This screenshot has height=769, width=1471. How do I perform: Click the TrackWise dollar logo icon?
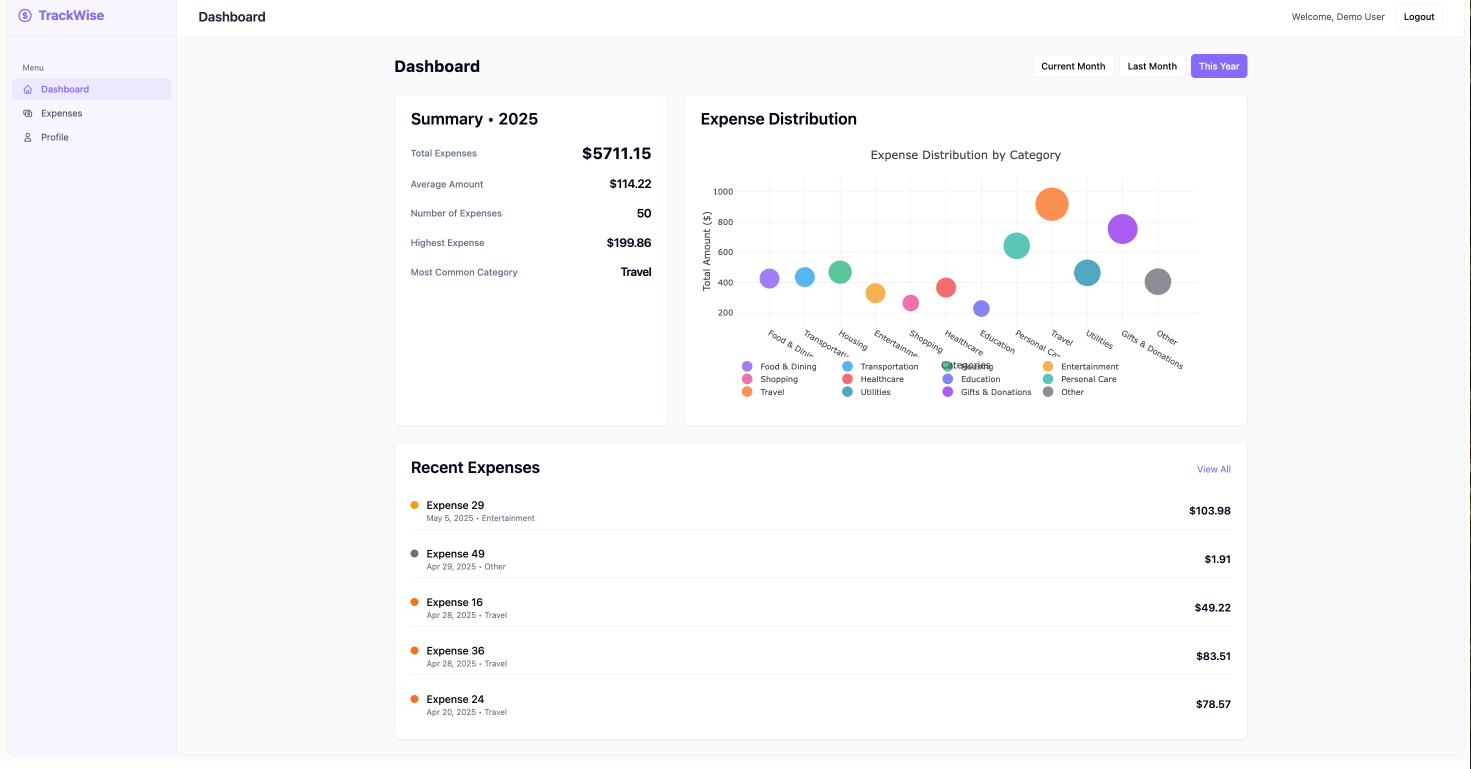pos(25,16)
